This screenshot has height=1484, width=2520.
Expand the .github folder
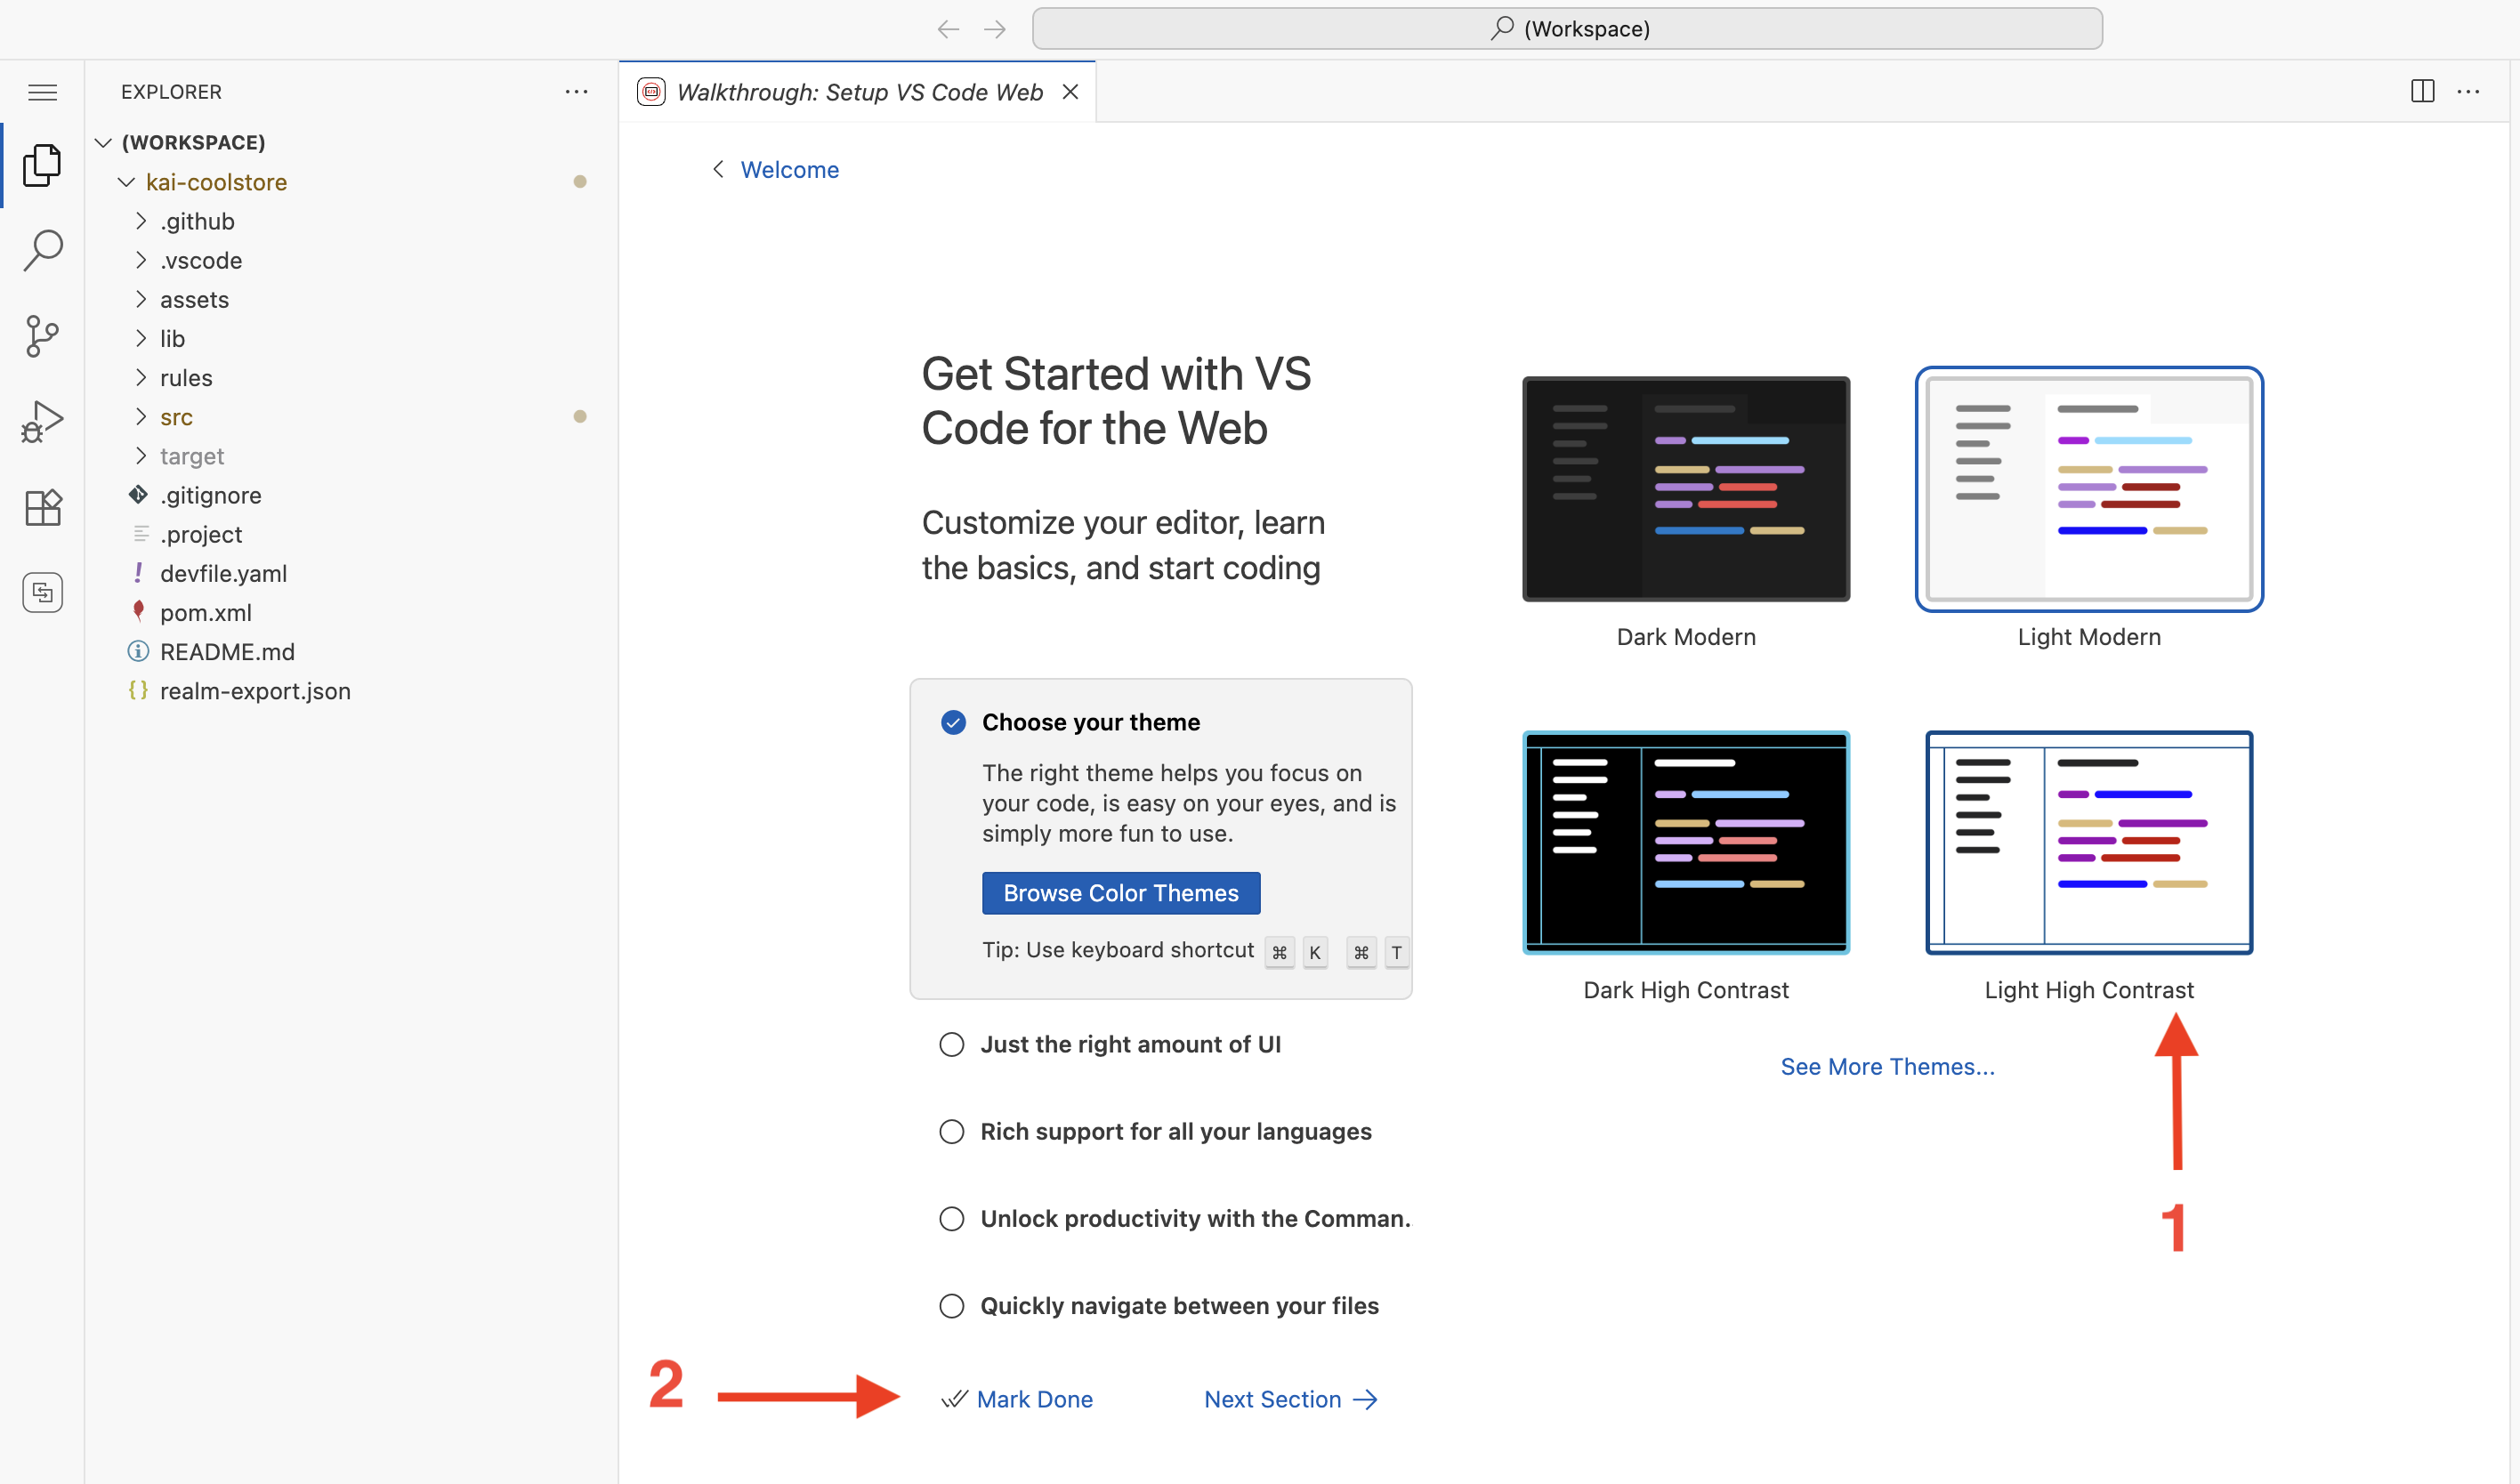(x=197, y=221)
